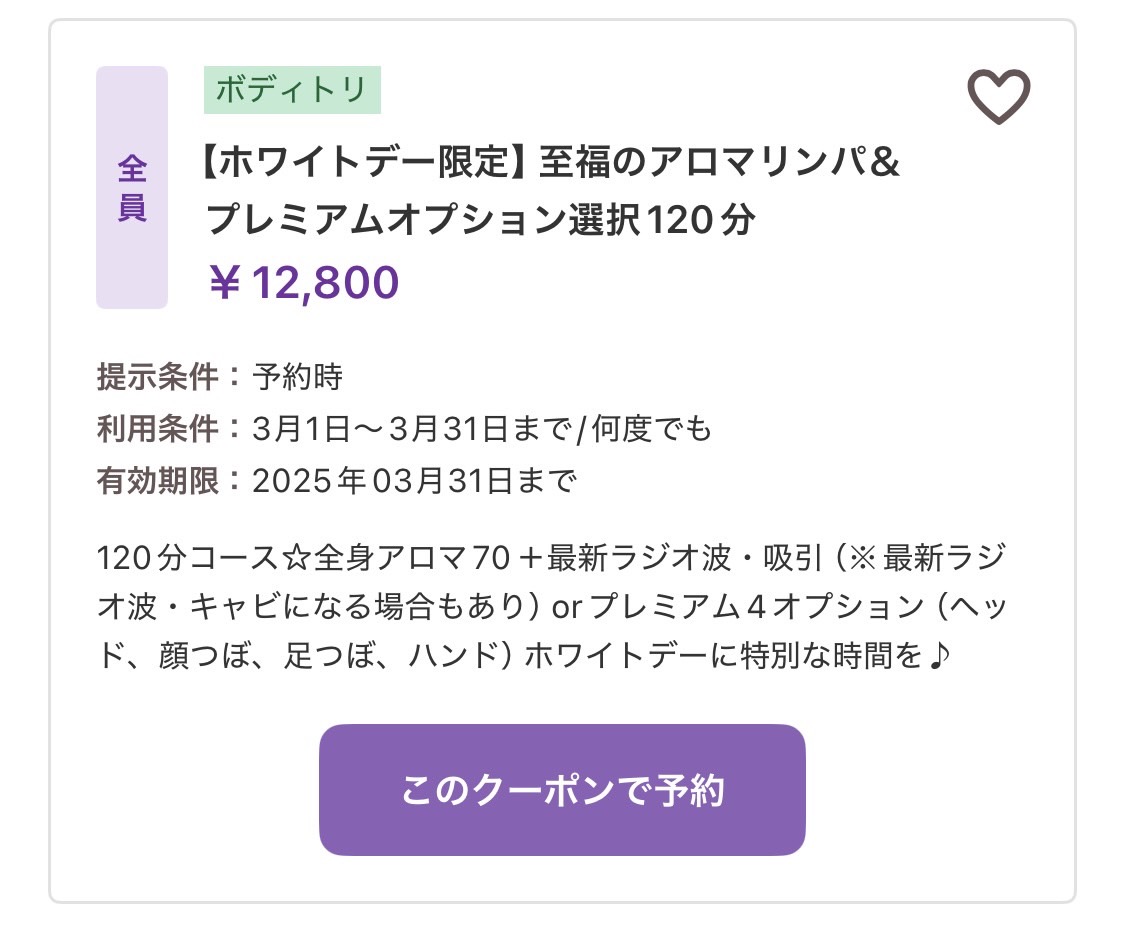Click the 提示条件 label
The width and height of the screenshot is (1125, 928).
157,377
